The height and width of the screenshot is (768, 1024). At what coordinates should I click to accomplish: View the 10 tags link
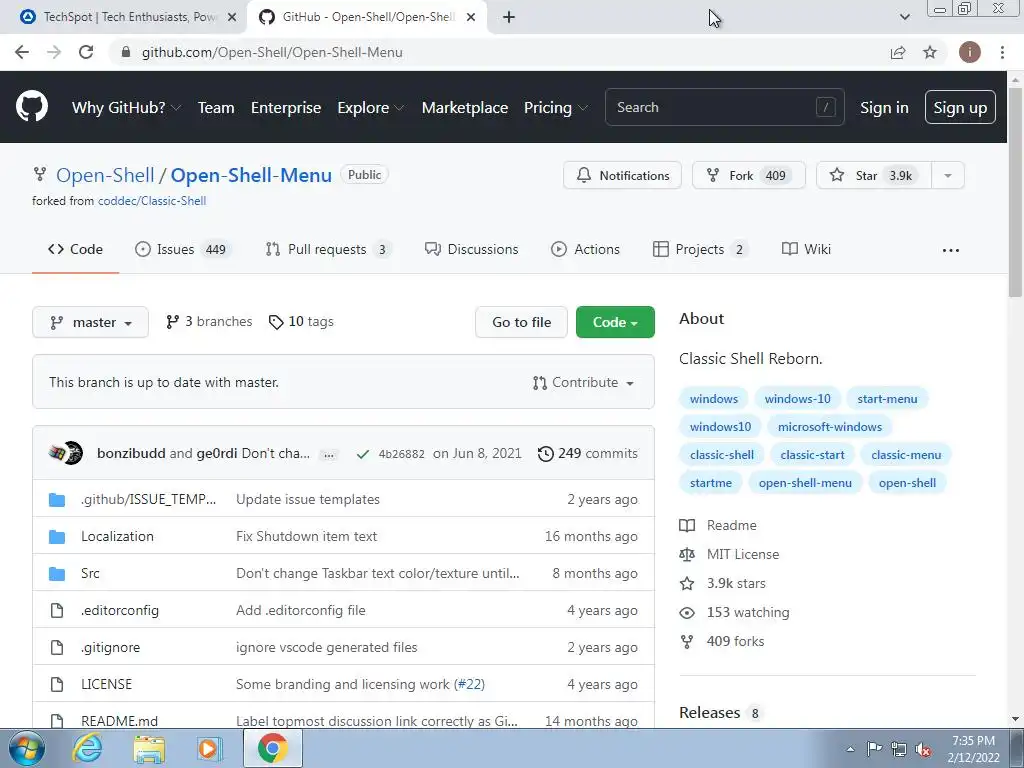(x=301, y=321)
